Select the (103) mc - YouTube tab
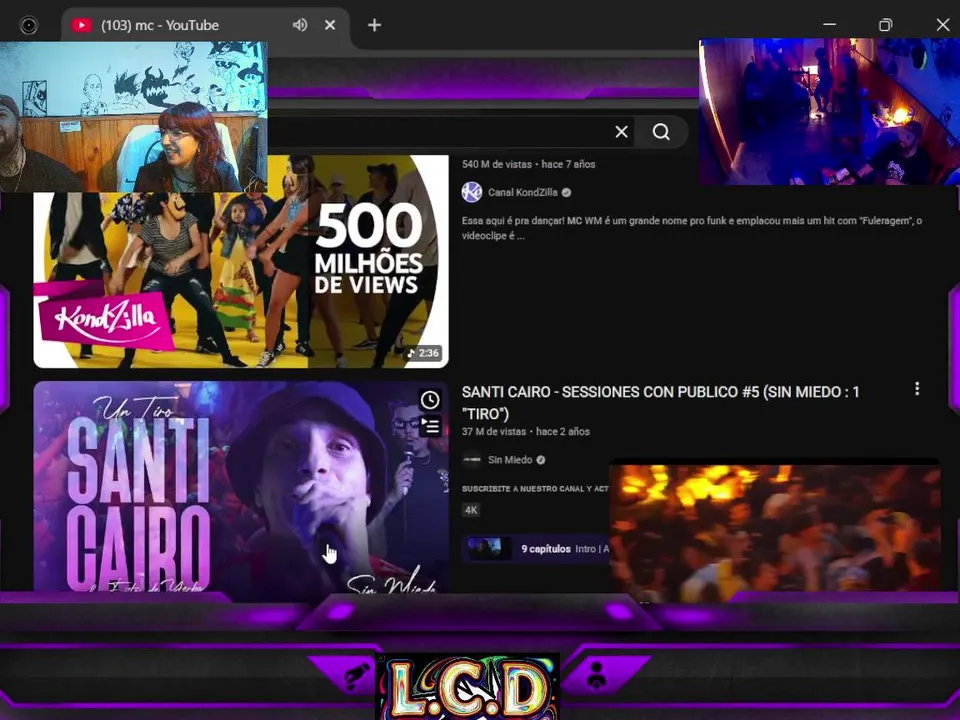The width and height of the screenshot is (960, 720). click(x=205, y=25)
